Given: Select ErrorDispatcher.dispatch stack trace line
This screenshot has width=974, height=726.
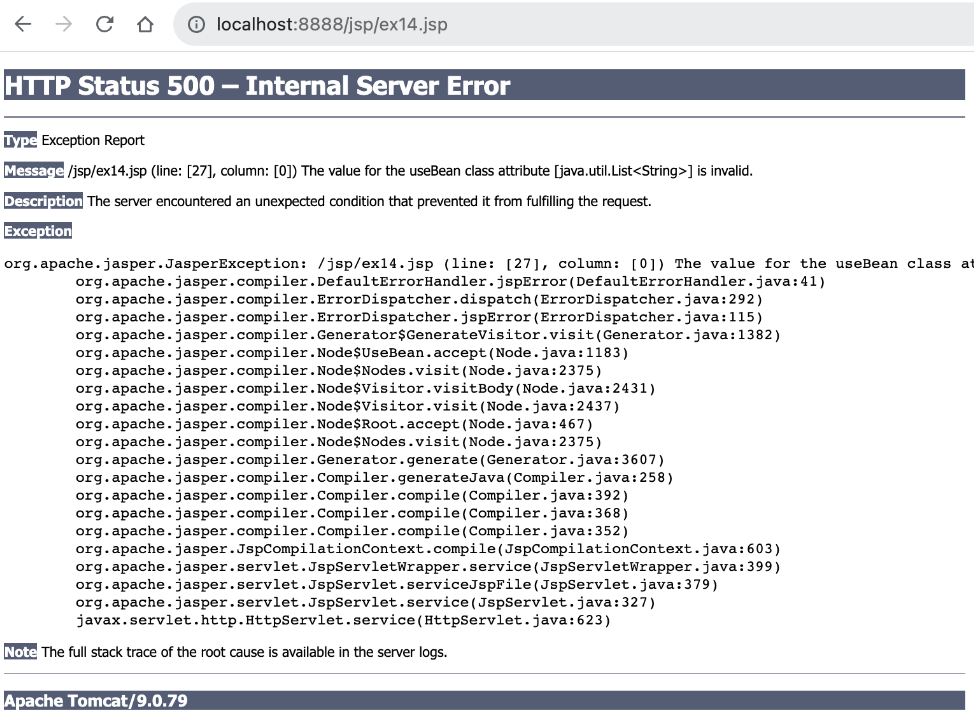Looking at the screenshot, I should tap(419, 299).
